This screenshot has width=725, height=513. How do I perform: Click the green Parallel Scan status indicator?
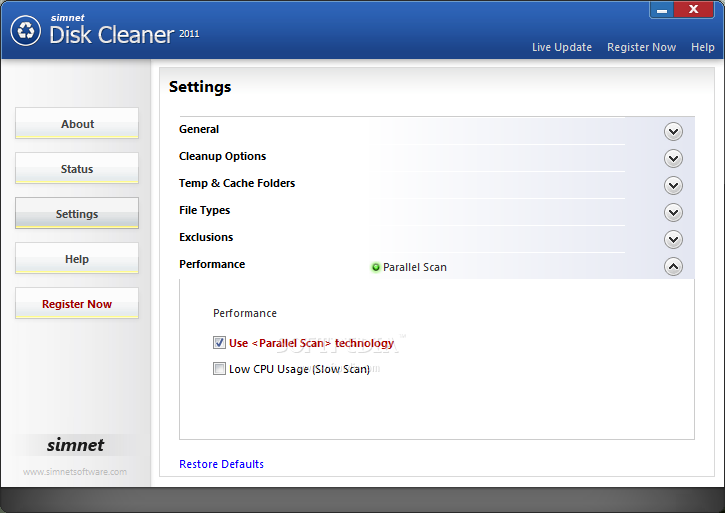click(376, 267)
